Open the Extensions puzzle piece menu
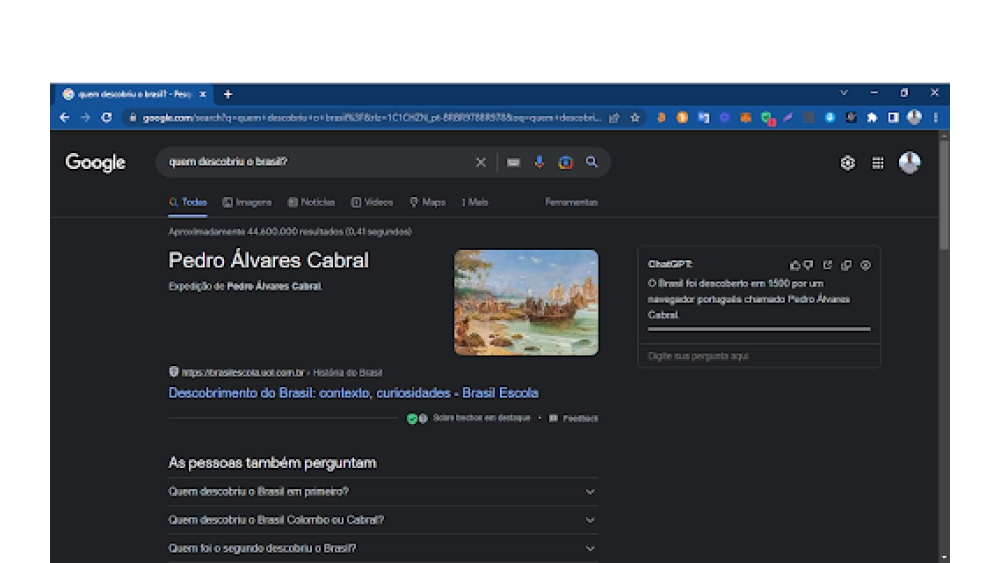The width and height of the screenshot is (1000, 563). tap(872, 117)
